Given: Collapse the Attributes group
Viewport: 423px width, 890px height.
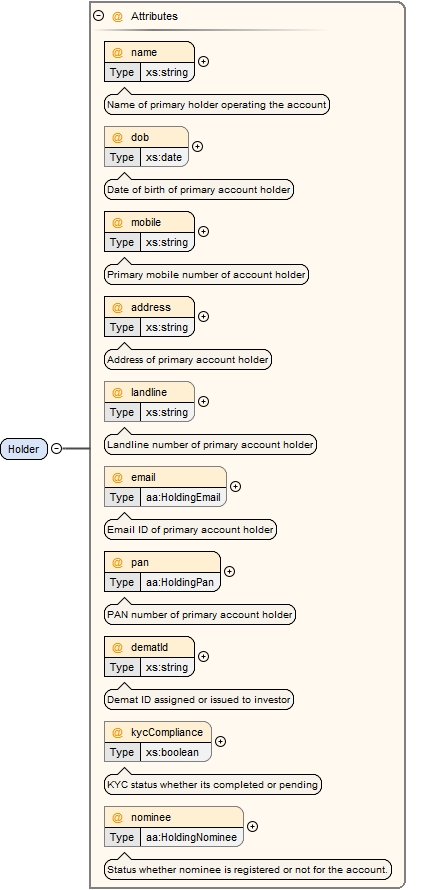Looking at the screenshot, I should [x=99, y=16].
